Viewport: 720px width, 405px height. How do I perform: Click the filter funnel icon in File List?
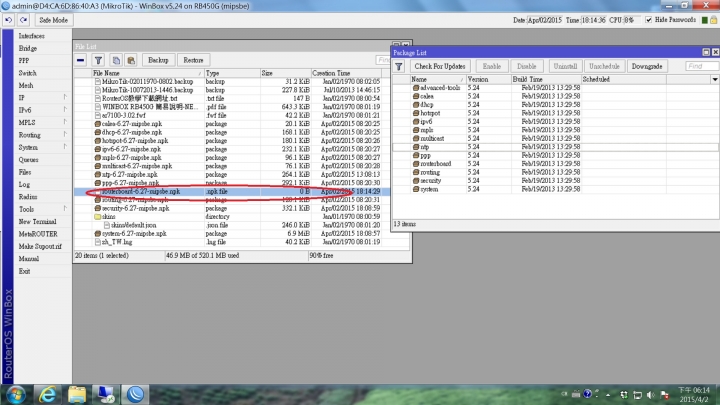point(98,60)
